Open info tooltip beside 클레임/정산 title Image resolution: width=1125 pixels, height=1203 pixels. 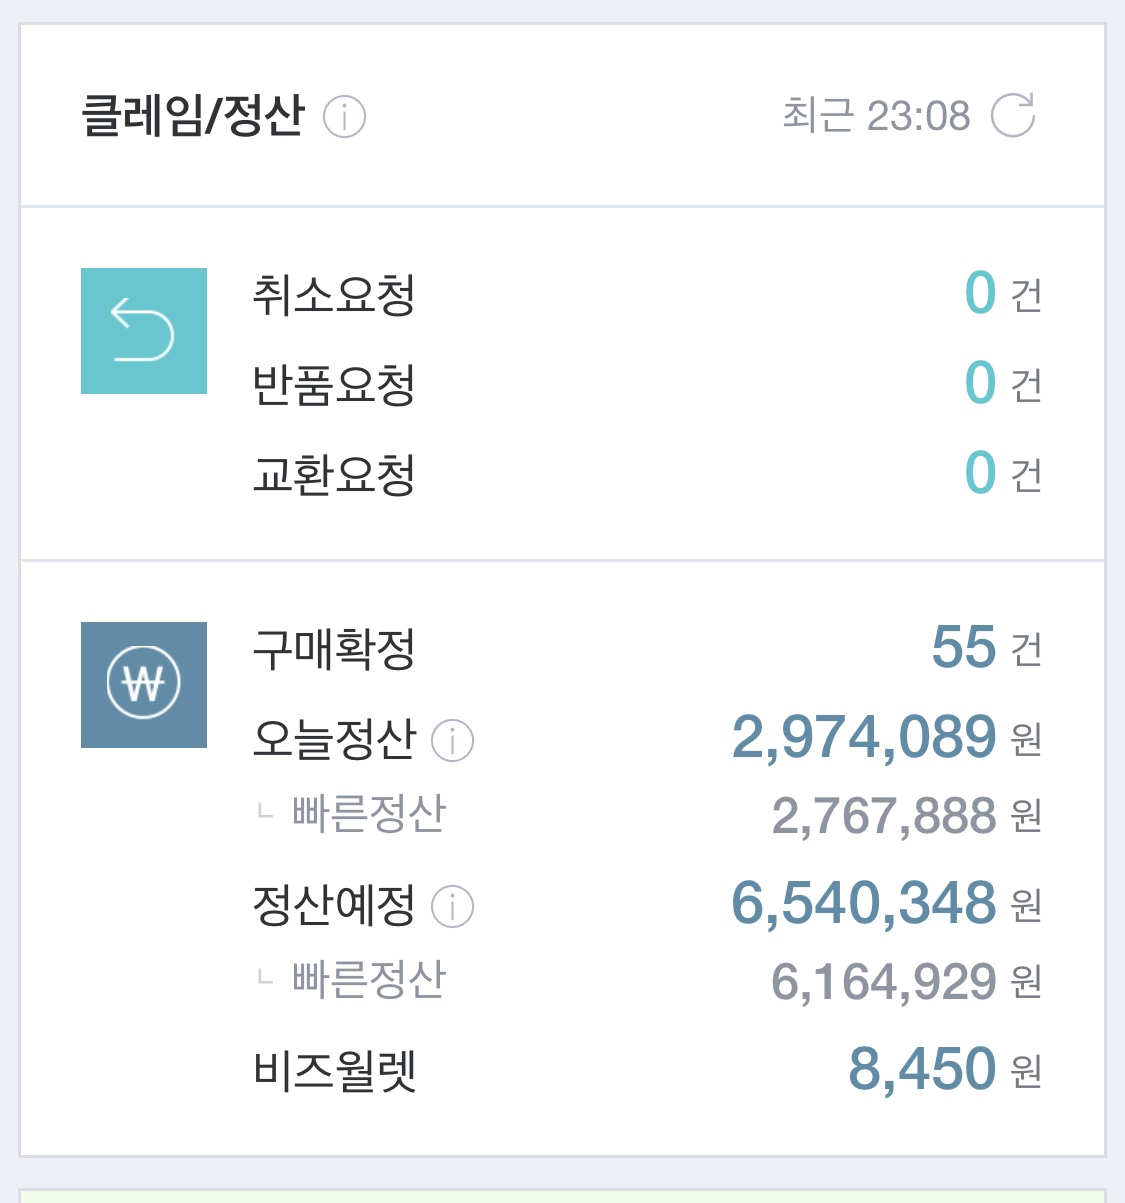coord(344,117)
